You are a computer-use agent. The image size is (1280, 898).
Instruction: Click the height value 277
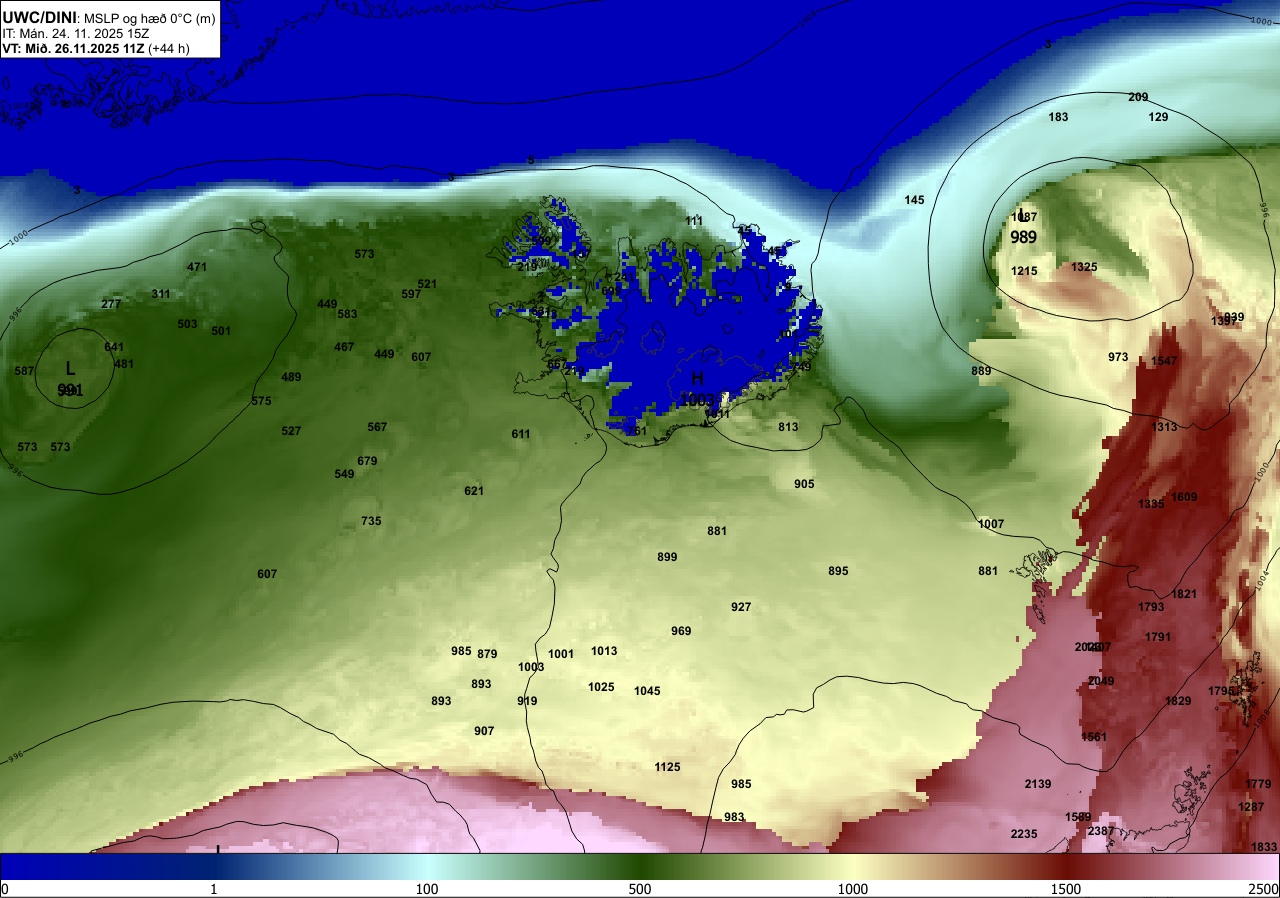(x=111, y=304)
